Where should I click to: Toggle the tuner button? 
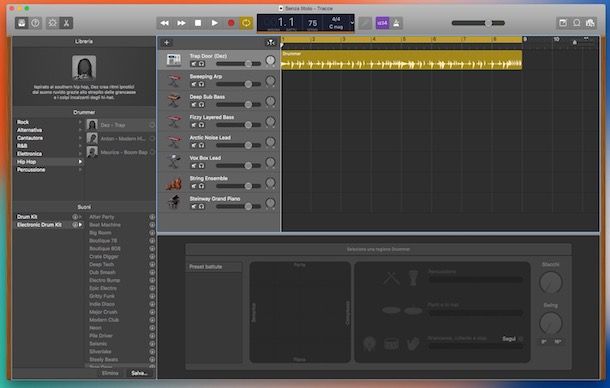click(x=365, y=23)
